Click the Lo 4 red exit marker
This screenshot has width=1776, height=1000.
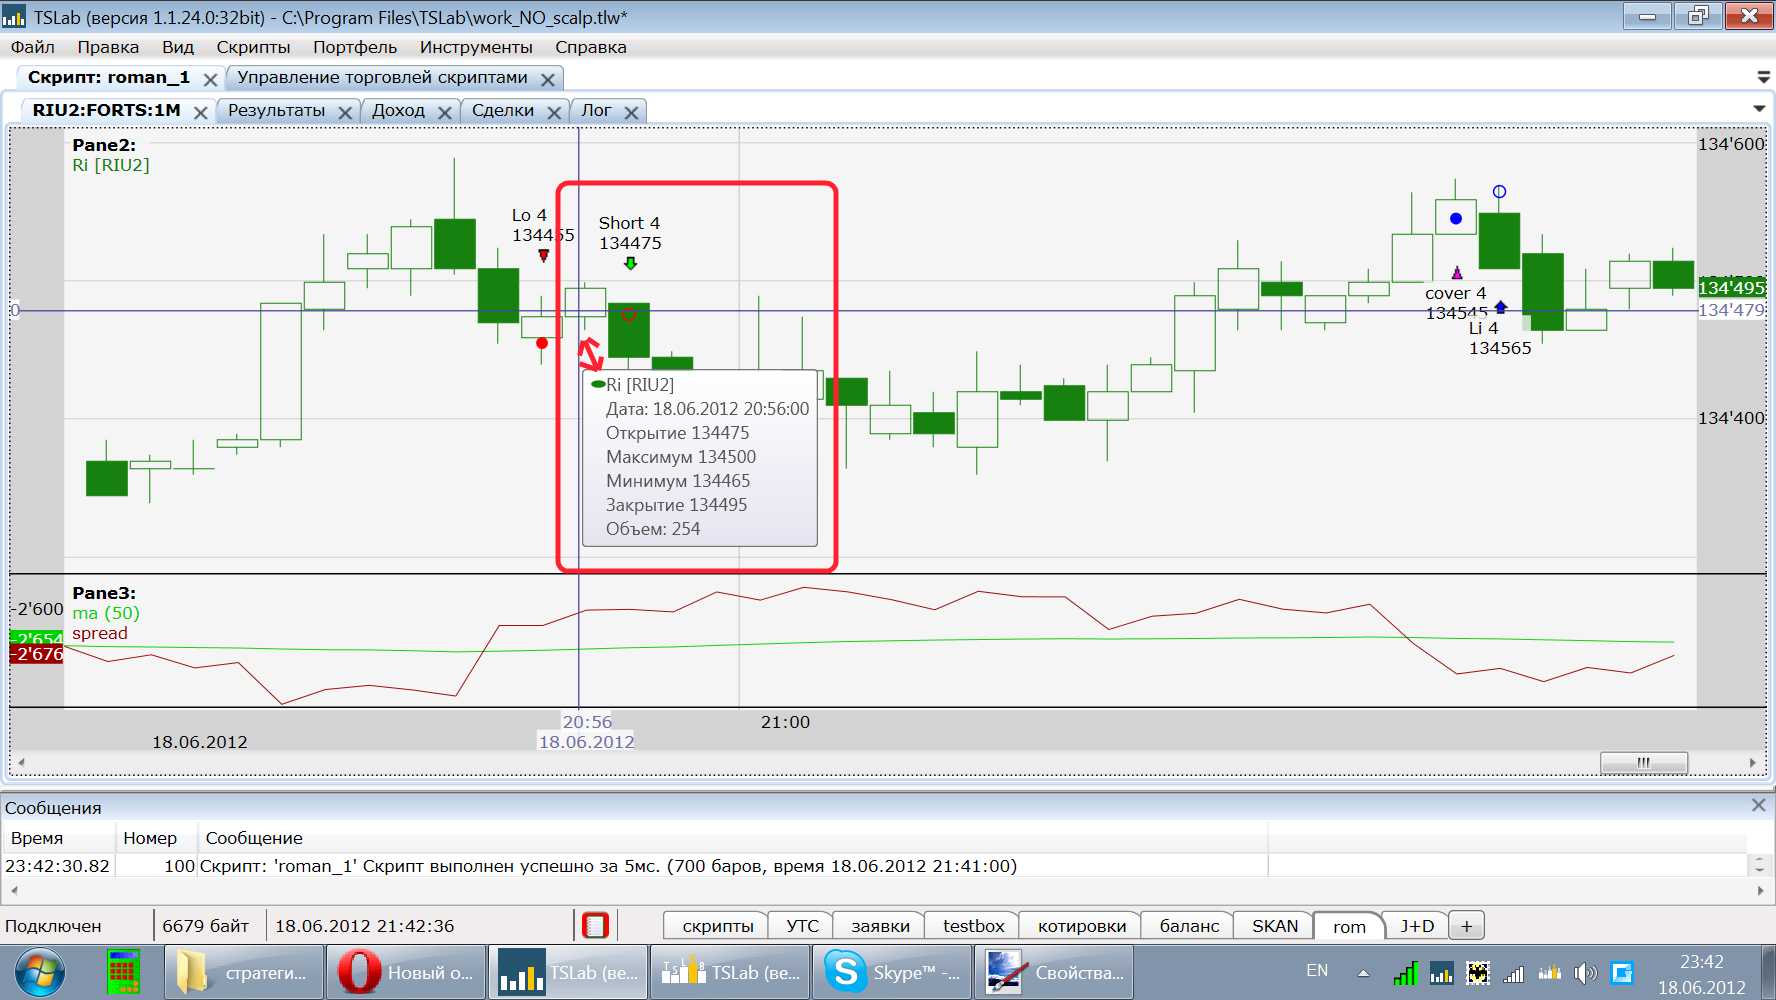coord(544,255)
